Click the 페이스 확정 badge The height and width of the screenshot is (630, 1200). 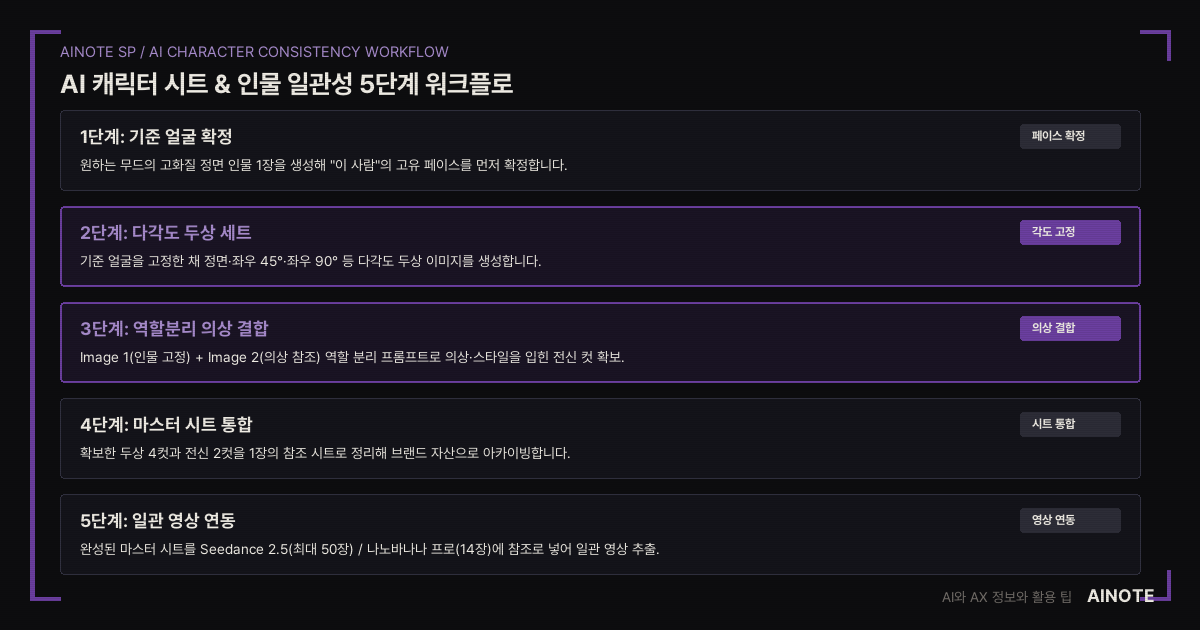point(1070,136)
